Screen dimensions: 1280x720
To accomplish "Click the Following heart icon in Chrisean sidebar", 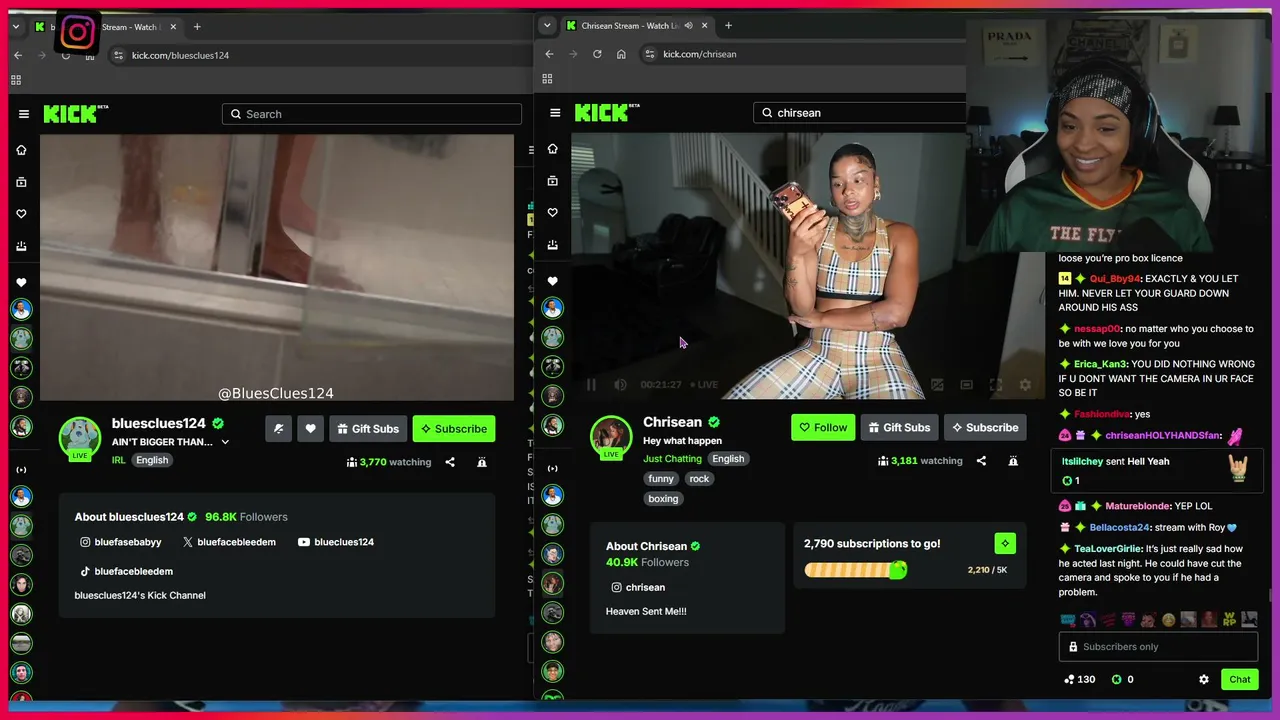I will pyautogui.click(x=552, y=213).
